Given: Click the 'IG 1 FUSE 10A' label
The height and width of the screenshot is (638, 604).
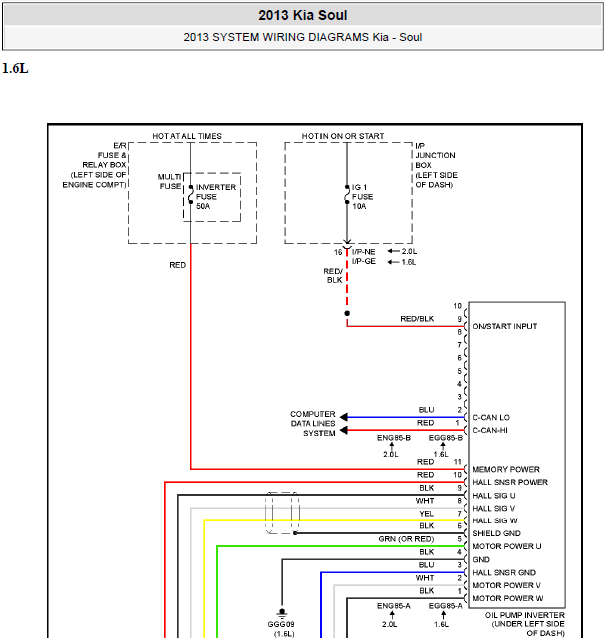Looking at the screenshot, I should [x=362, y=197].
